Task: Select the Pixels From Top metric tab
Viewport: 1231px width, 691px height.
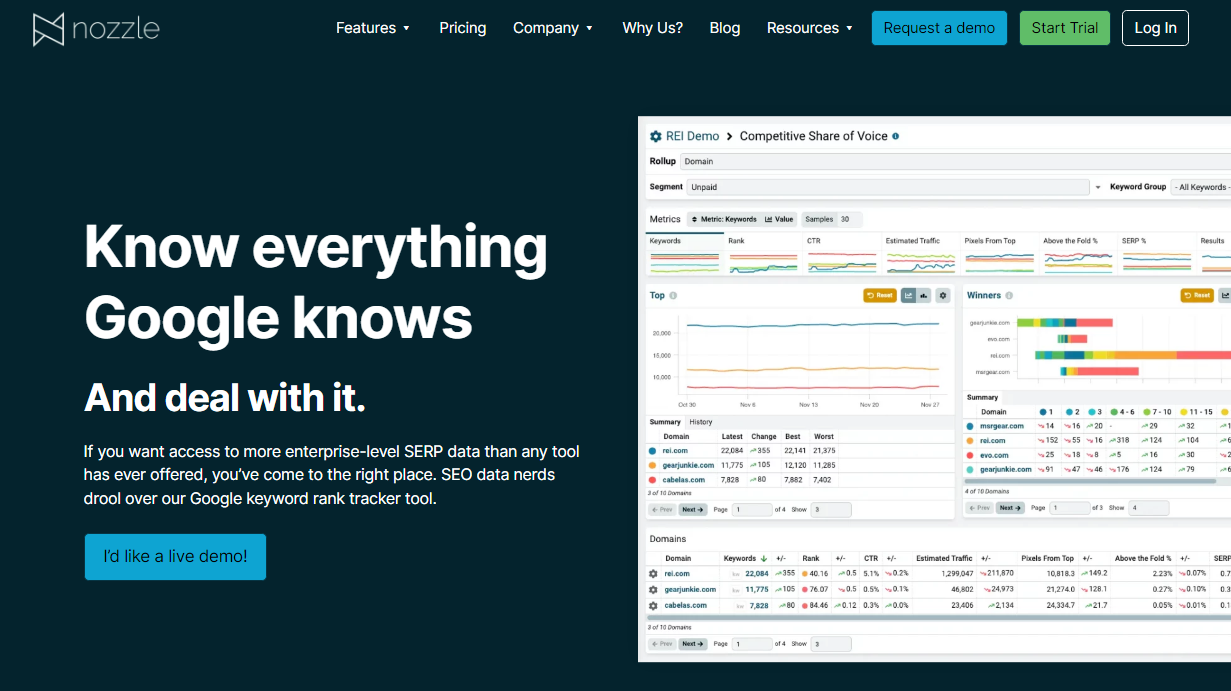Action: pyautogui.click(x=1000, y=254)
